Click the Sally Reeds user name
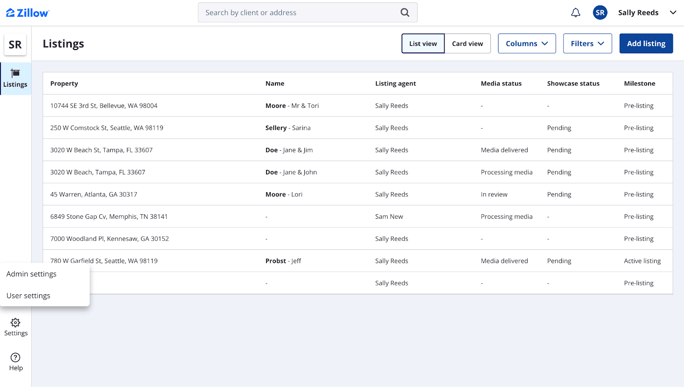 click(x=638, y=13)
